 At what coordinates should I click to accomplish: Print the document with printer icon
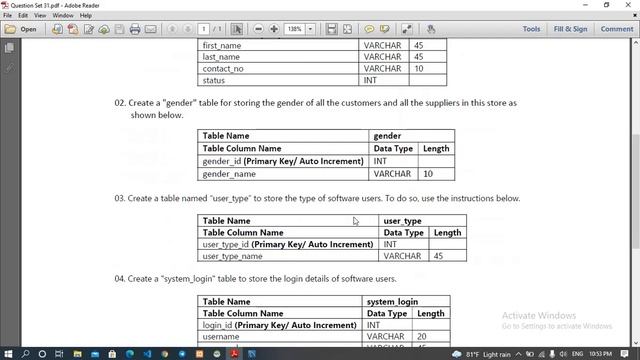click(x=135, y=29)
